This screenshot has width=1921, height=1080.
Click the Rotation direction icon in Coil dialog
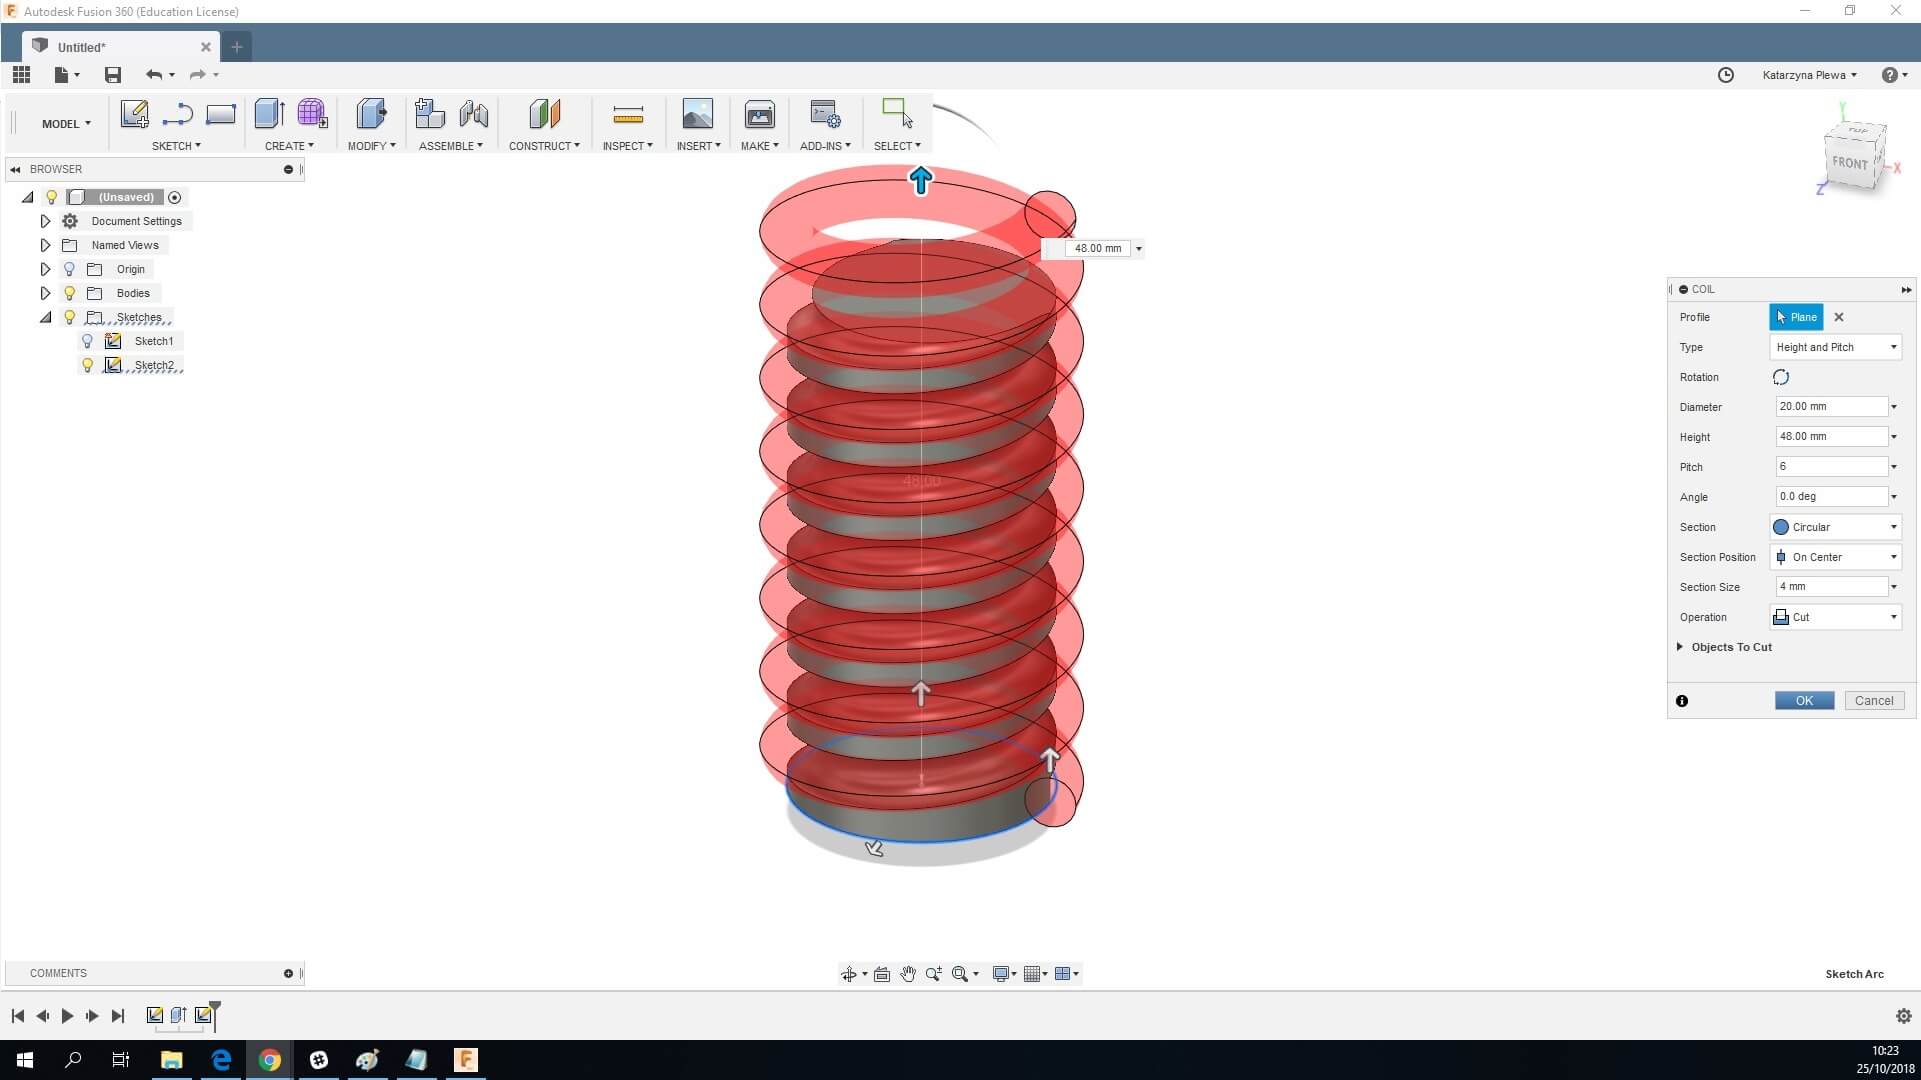tap(1781, 377)
